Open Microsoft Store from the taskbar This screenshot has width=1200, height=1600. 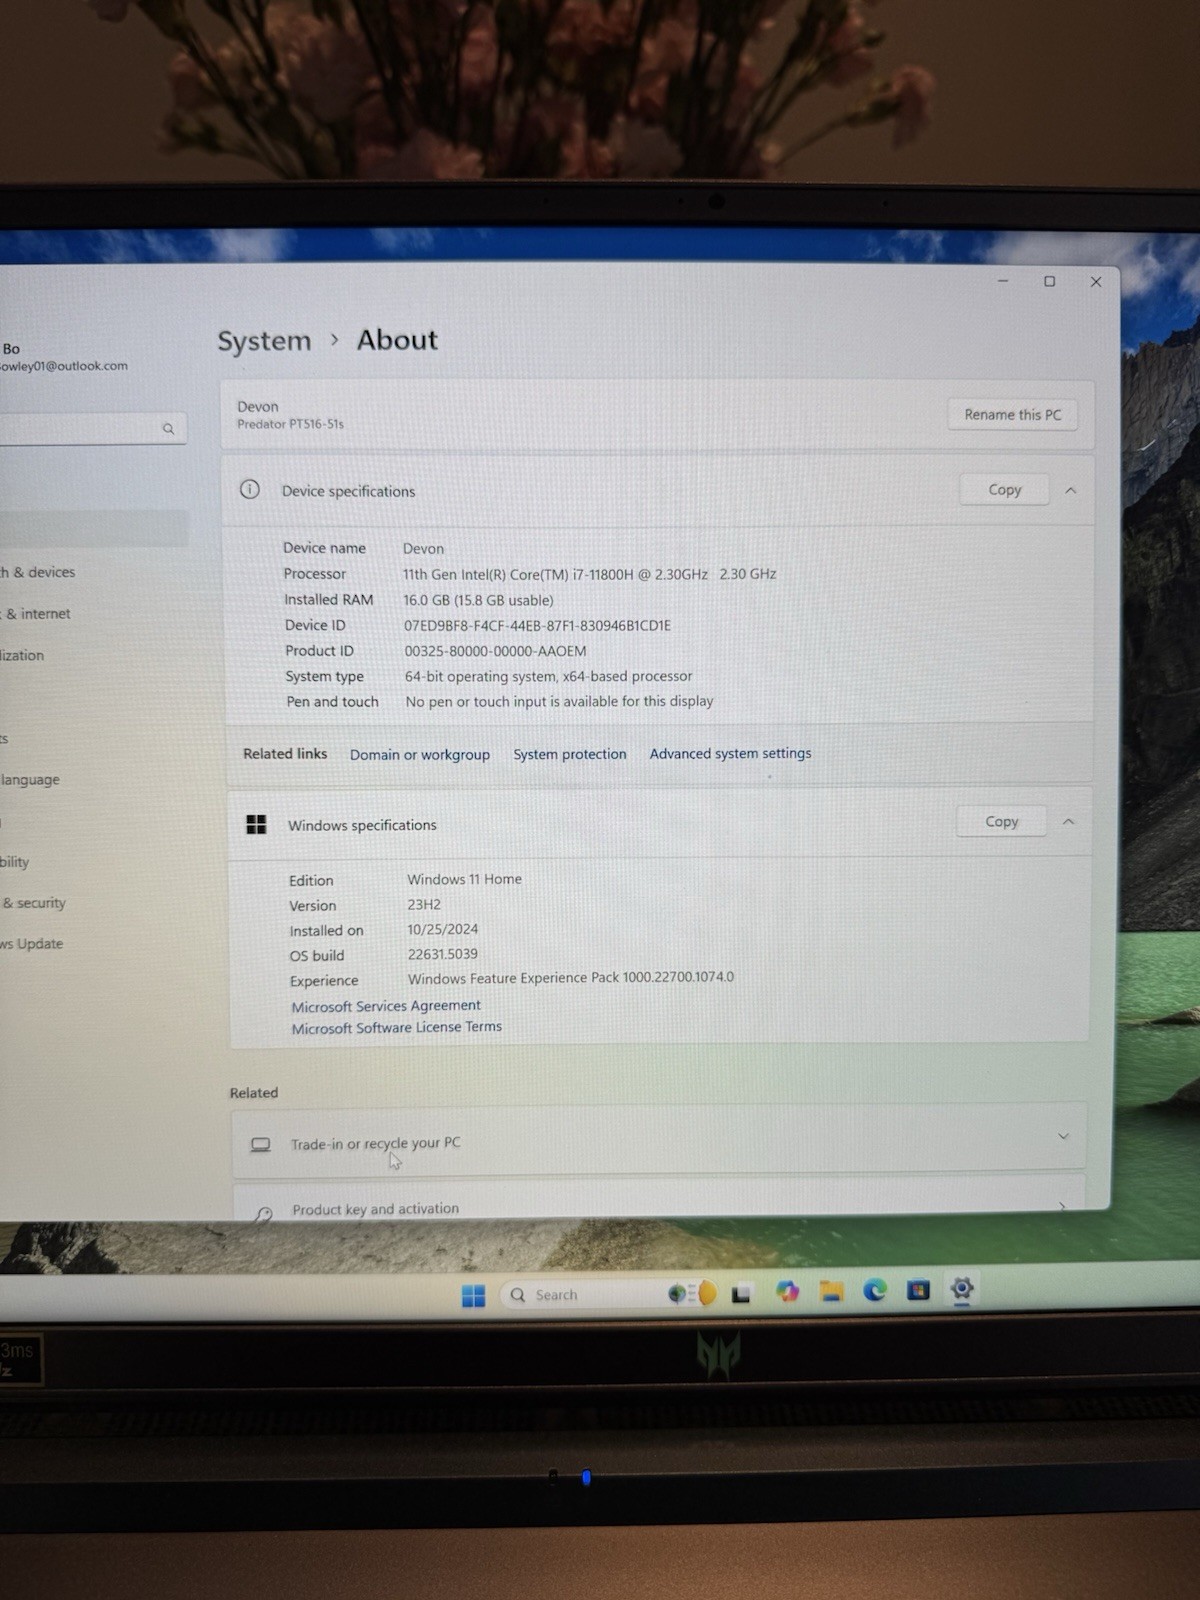click(x=918, y=1290)
